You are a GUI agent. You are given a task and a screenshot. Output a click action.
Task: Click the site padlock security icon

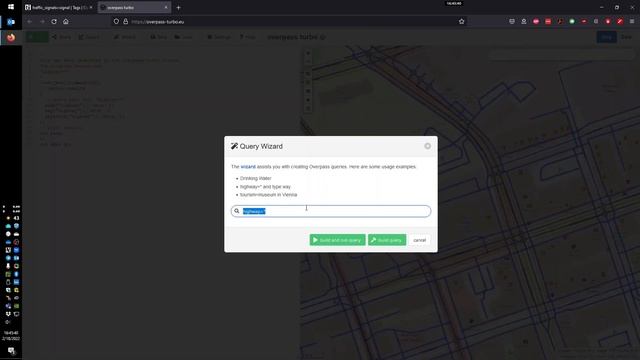126,22
